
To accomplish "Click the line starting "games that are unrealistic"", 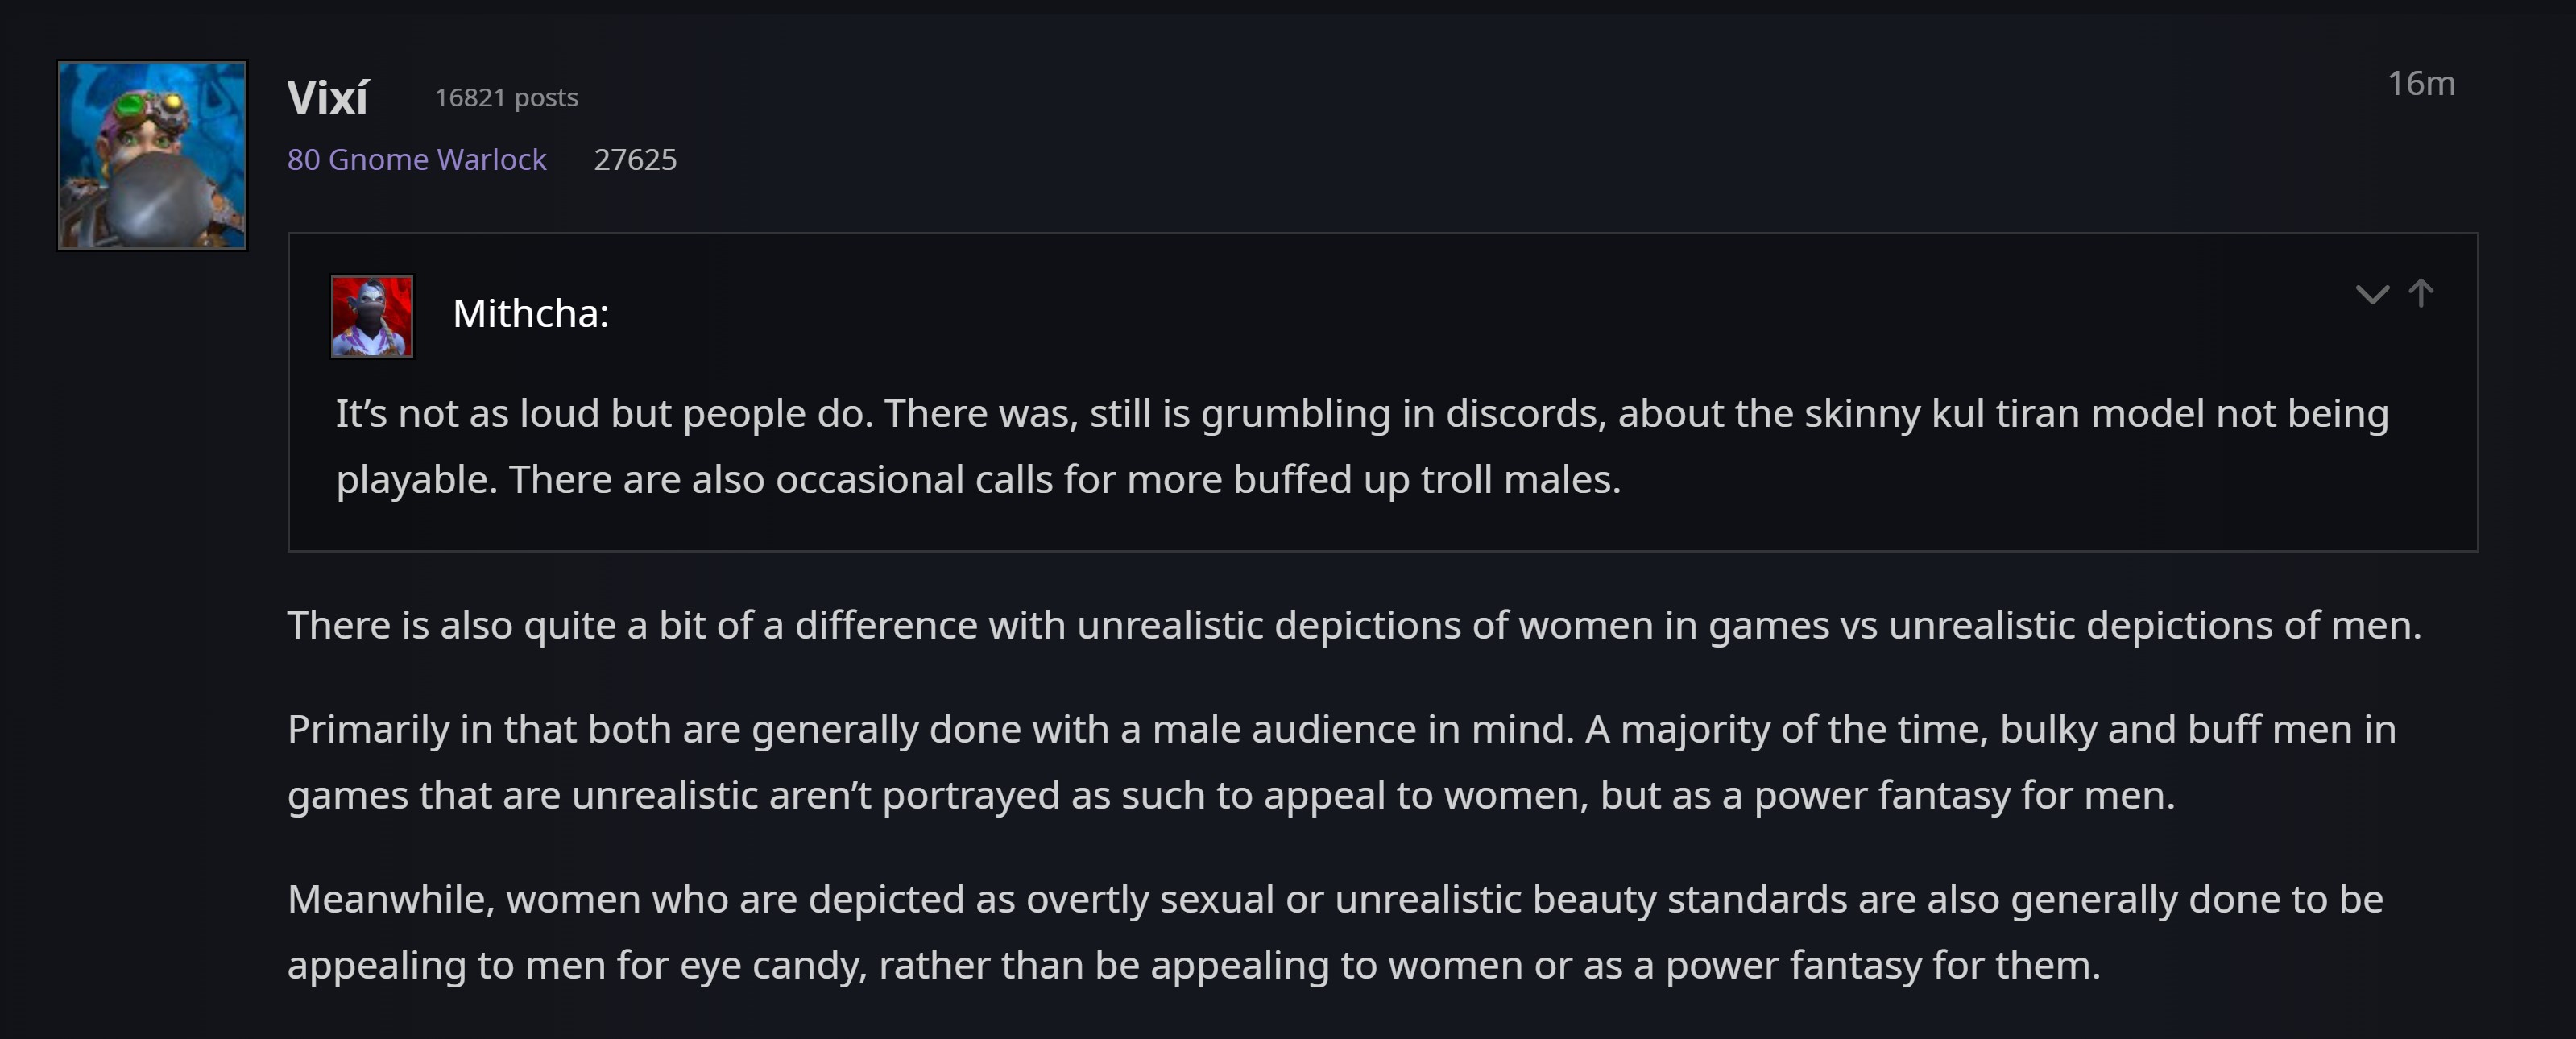I will tap(1231, 796).
